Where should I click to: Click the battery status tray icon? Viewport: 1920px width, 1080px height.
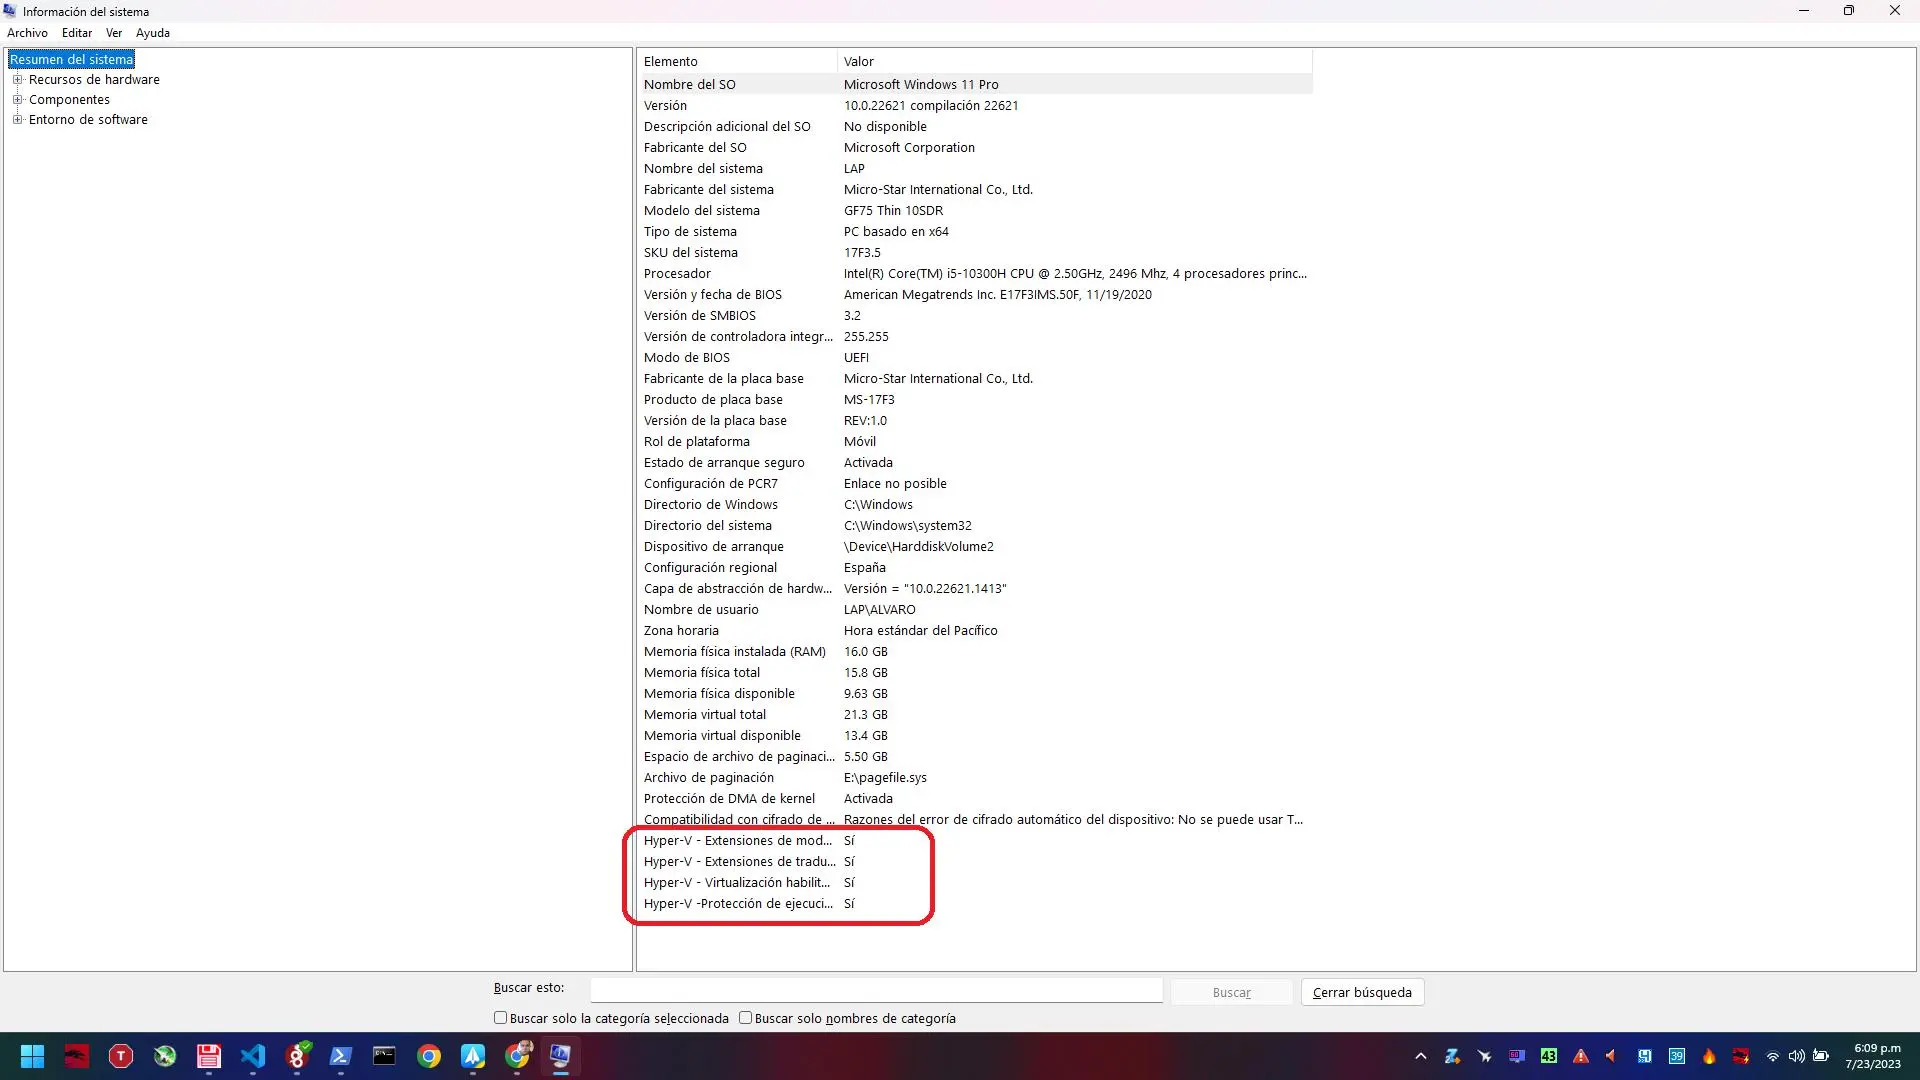(1821, 1056)
